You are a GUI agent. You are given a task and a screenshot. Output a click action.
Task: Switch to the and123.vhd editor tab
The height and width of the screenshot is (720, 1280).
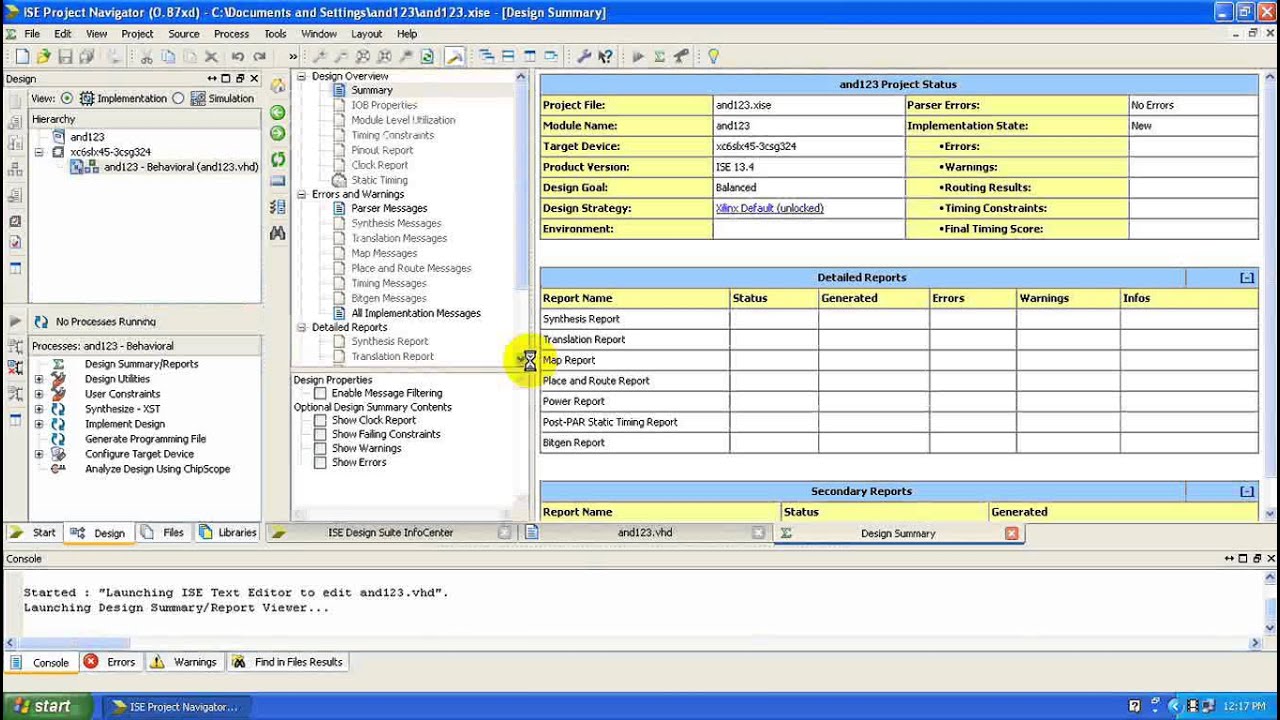[644, 533]
